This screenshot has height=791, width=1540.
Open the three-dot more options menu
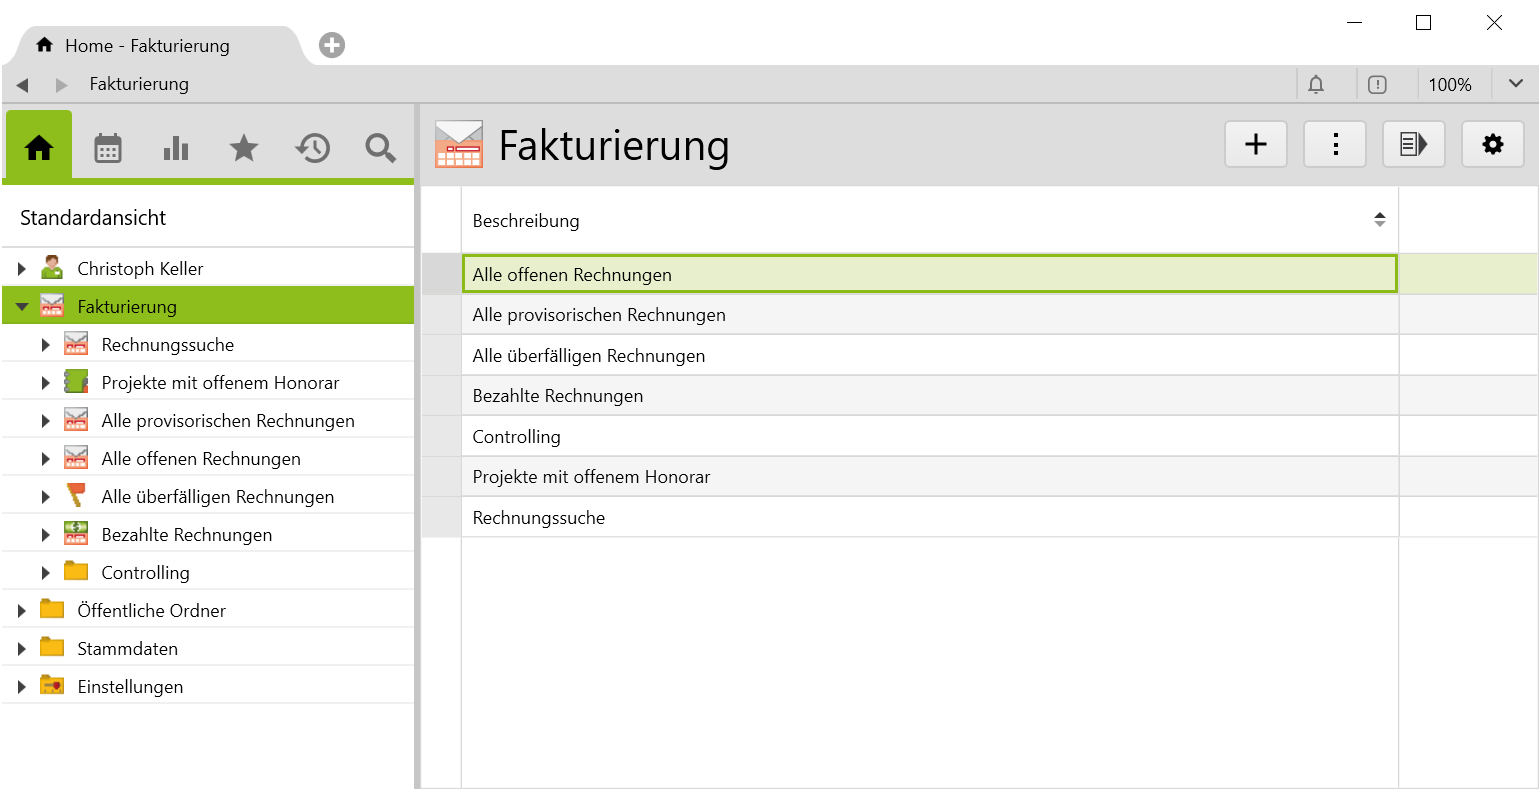[1335, 145]
